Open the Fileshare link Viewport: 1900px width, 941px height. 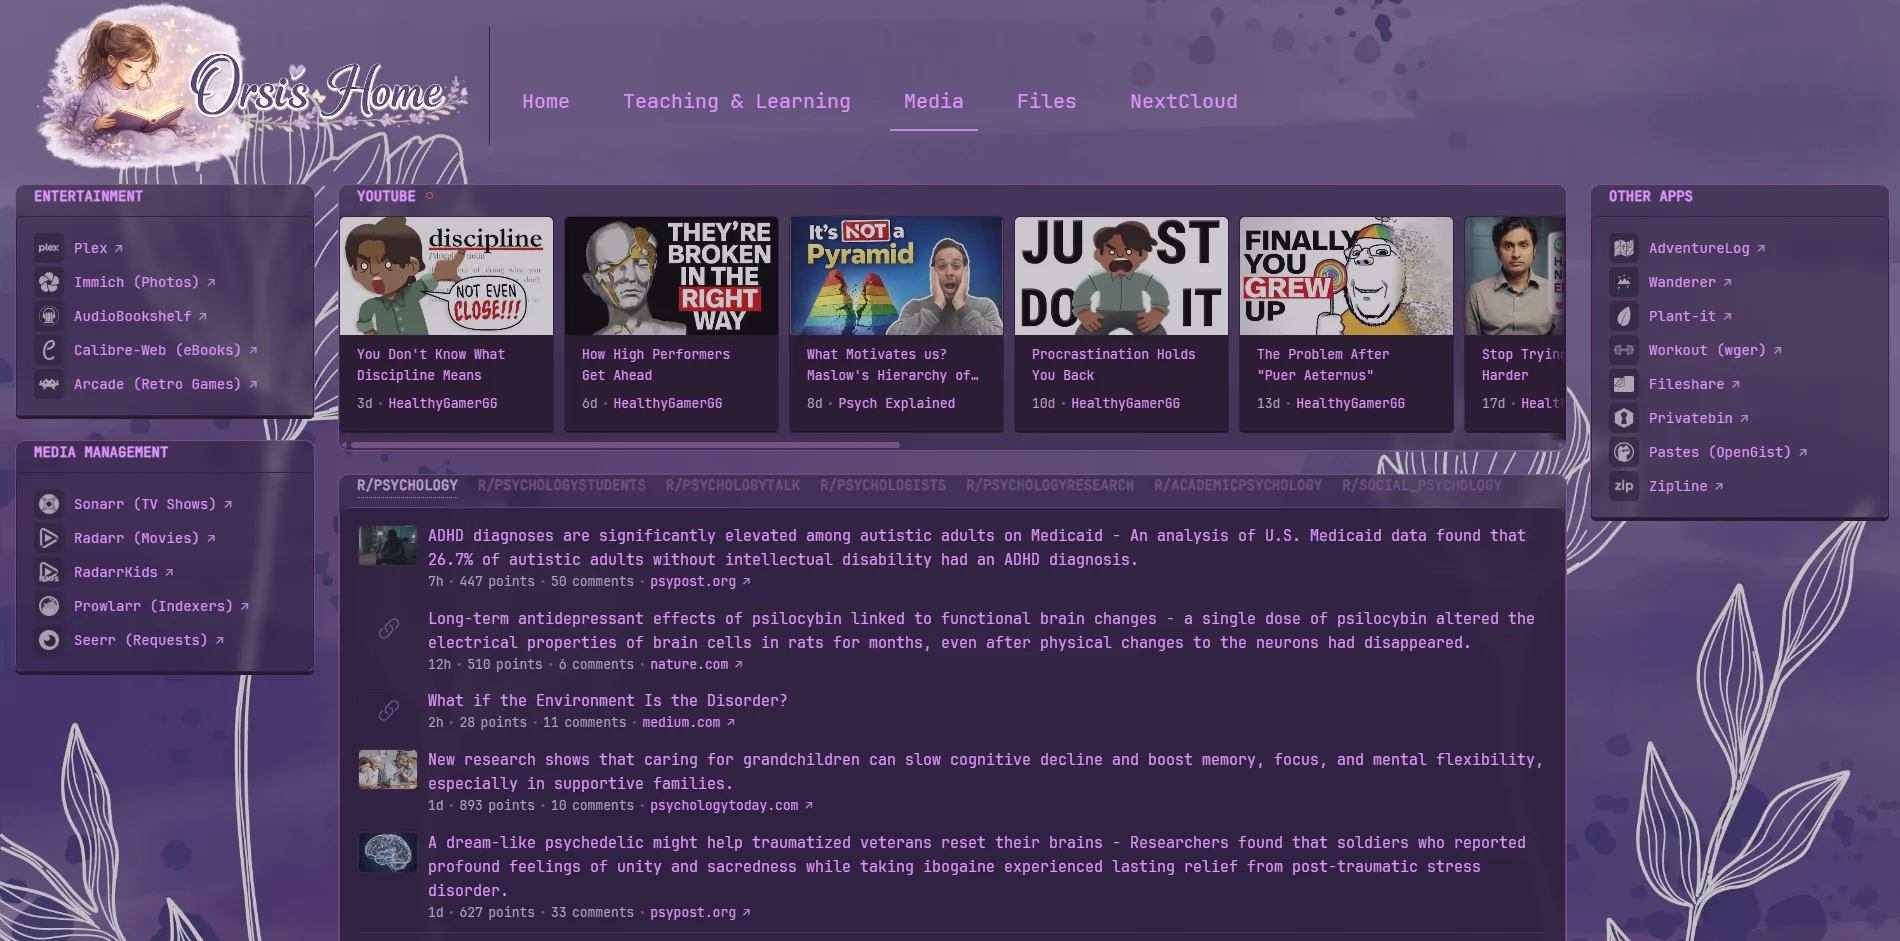(1694, 384)
